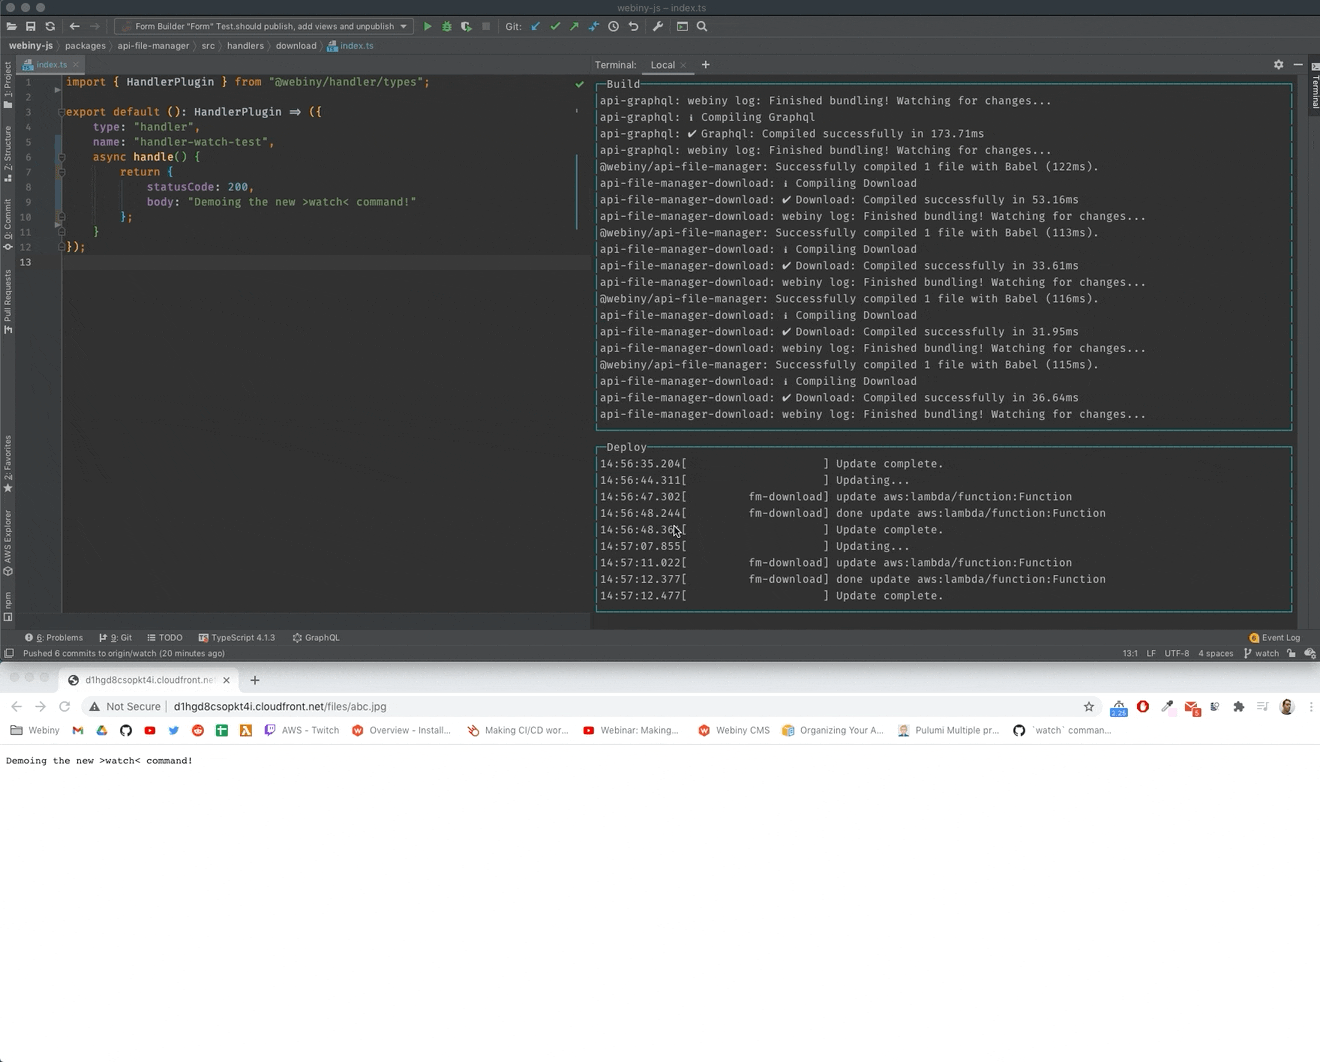Update project from Git with blue arrow icon

click(x=535, y=26)
